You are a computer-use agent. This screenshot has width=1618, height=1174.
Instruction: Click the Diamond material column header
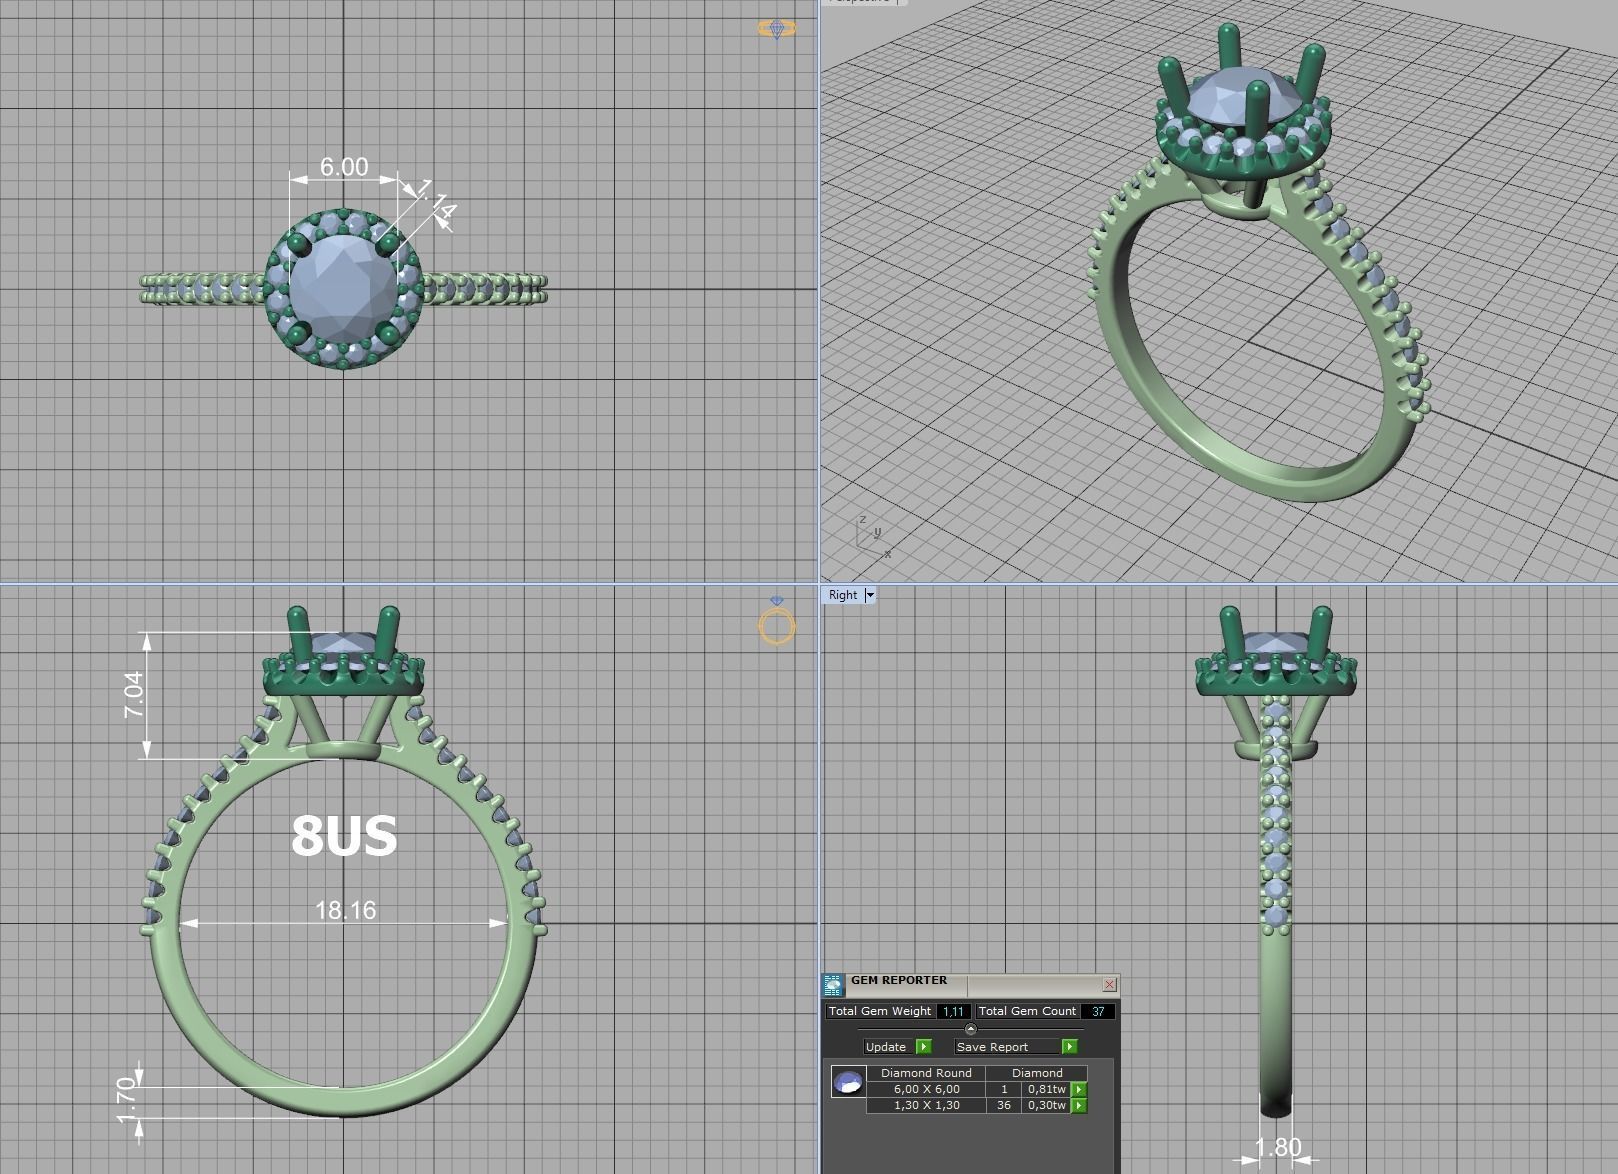pos(1037,1073)
